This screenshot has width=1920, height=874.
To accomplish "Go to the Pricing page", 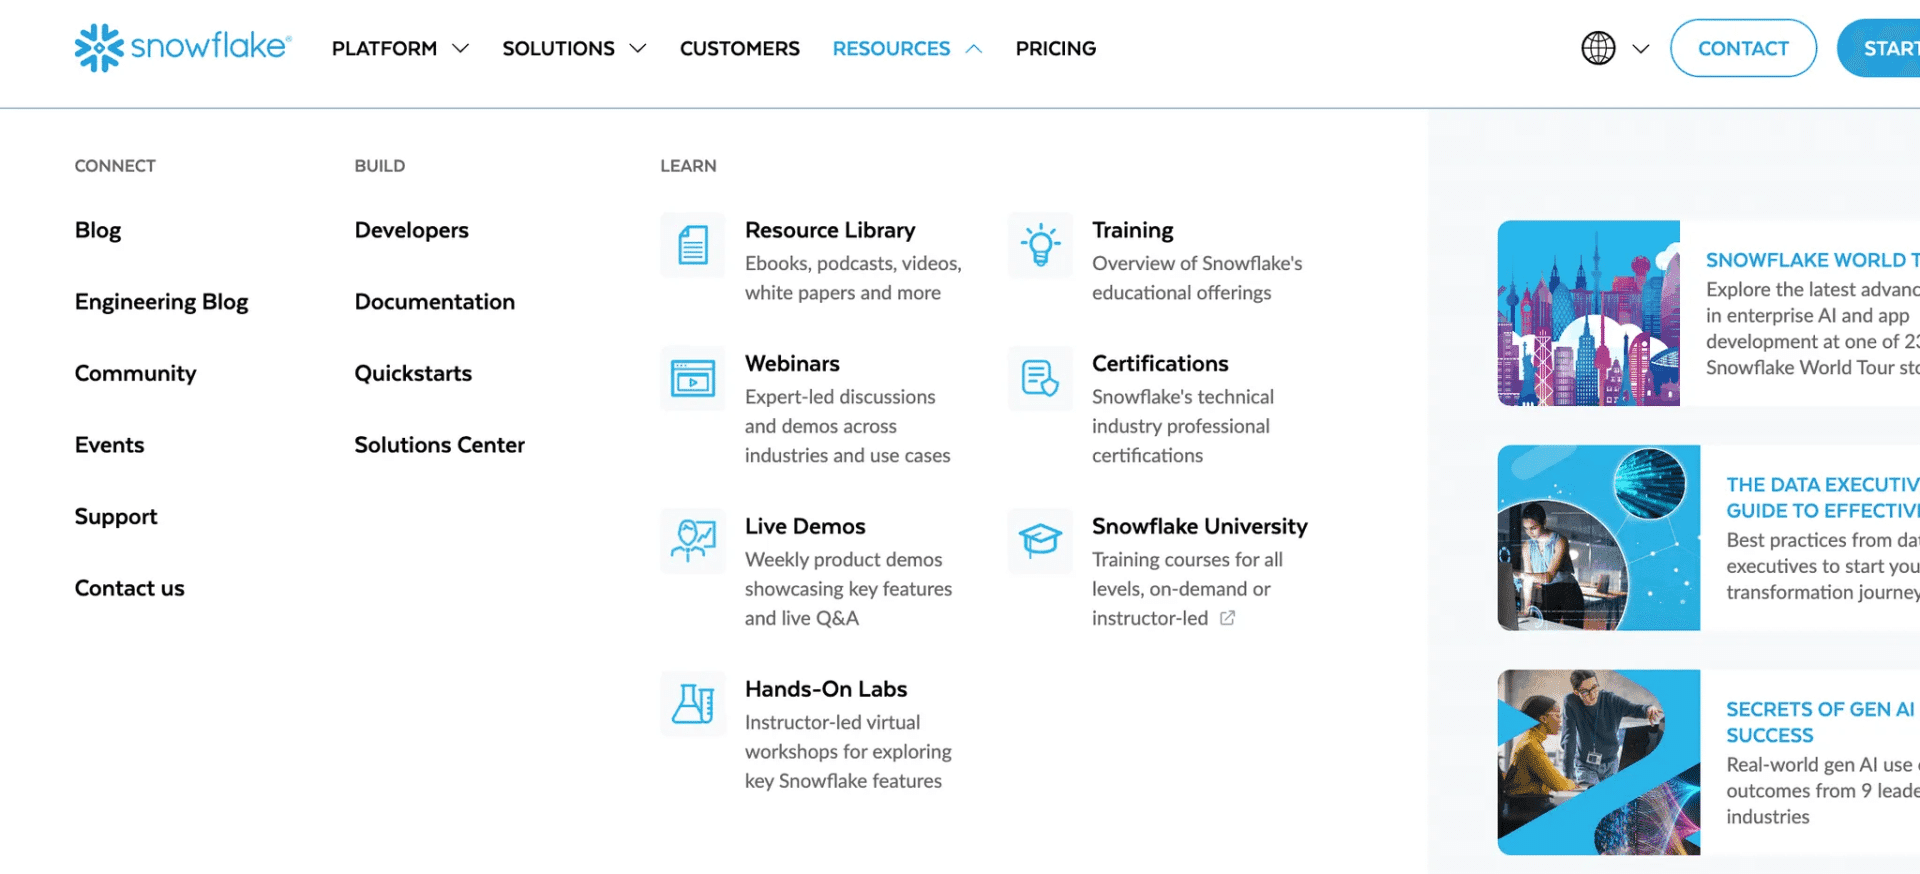I will (1056, 48).
